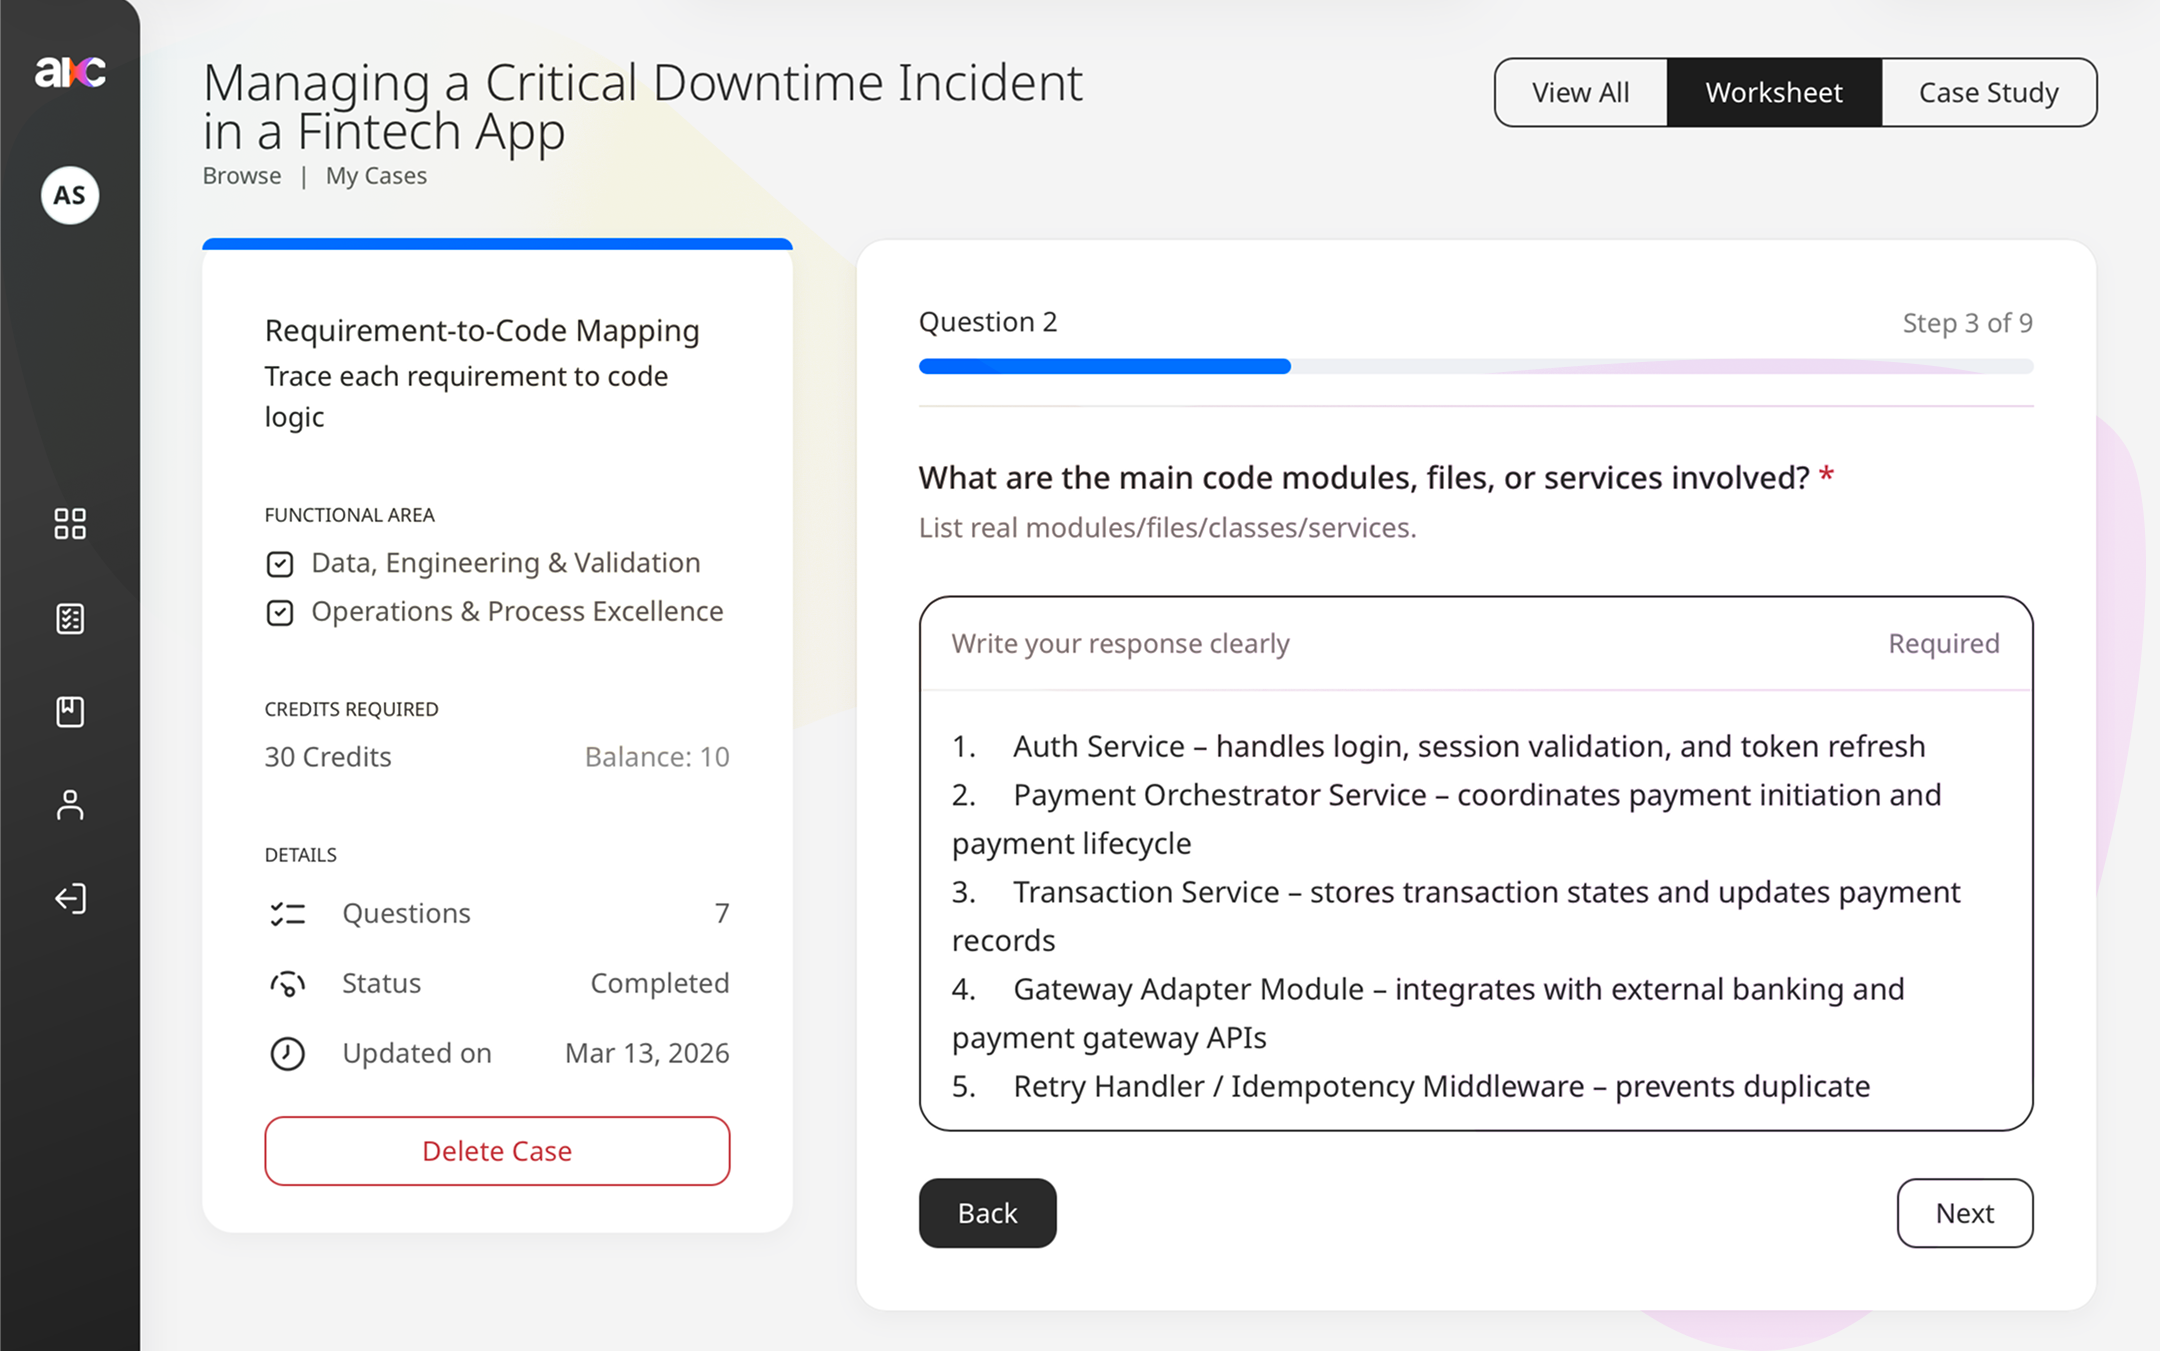The width and height of the screenshot is (2160, 1351).
Task: Toggle the Operations & Process Excellence checkbox
Action: pyautogui.click(x=280, y=612)
